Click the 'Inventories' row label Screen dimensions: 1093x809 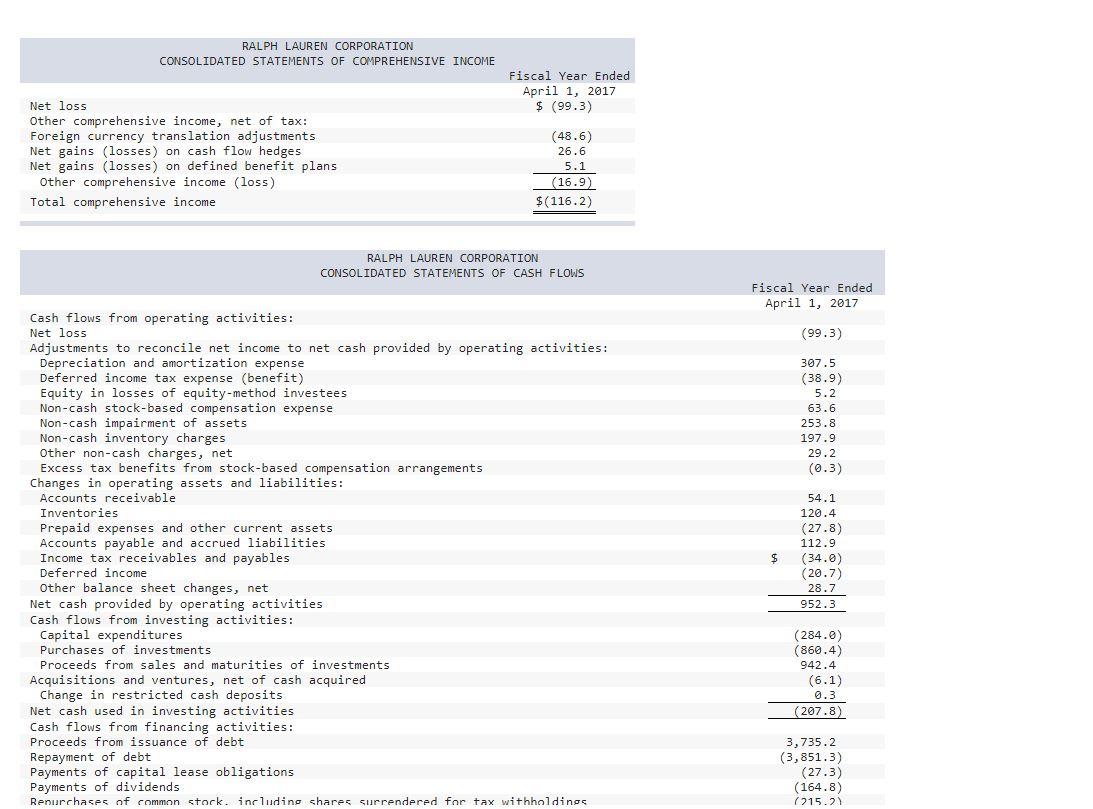(79, 513)
